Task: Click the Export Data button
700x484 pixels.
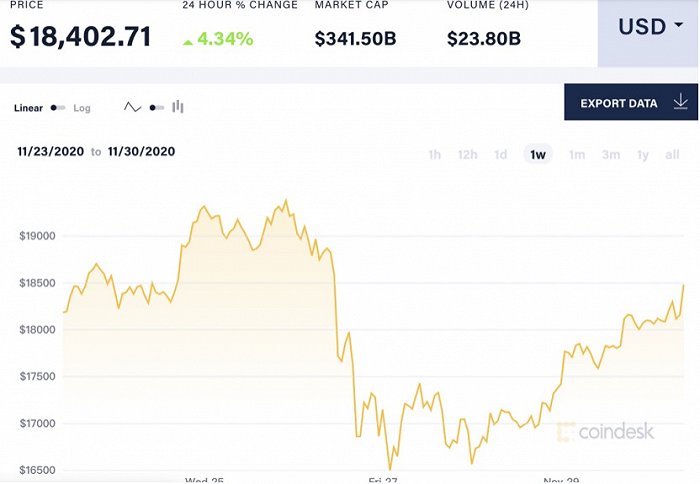Action: [x=619, y=102]
